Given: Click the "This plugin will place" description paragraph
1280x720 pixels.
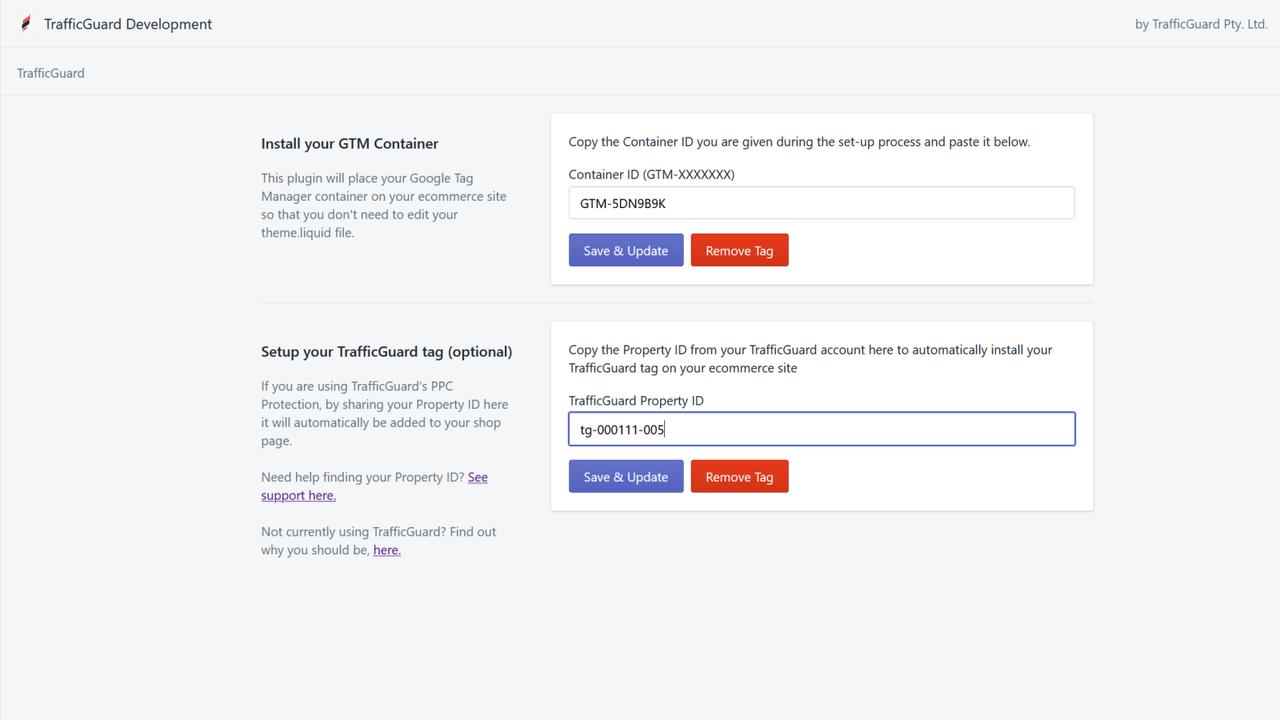Looking at the screenshot, I should [x=384, y=205].
